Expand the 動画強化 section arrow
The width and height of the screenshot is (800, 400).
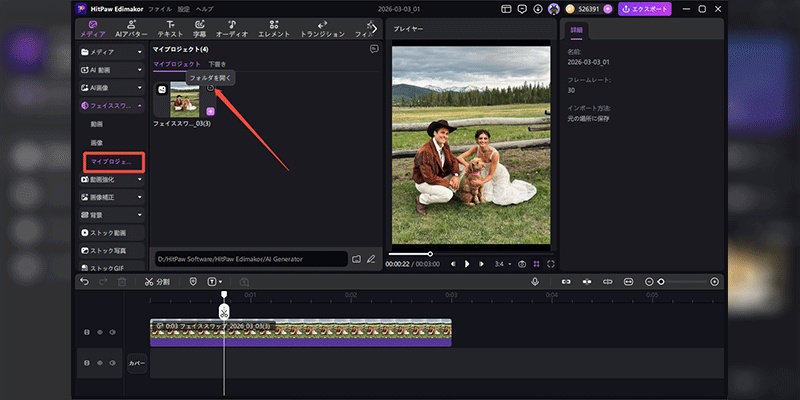point(140,179)
